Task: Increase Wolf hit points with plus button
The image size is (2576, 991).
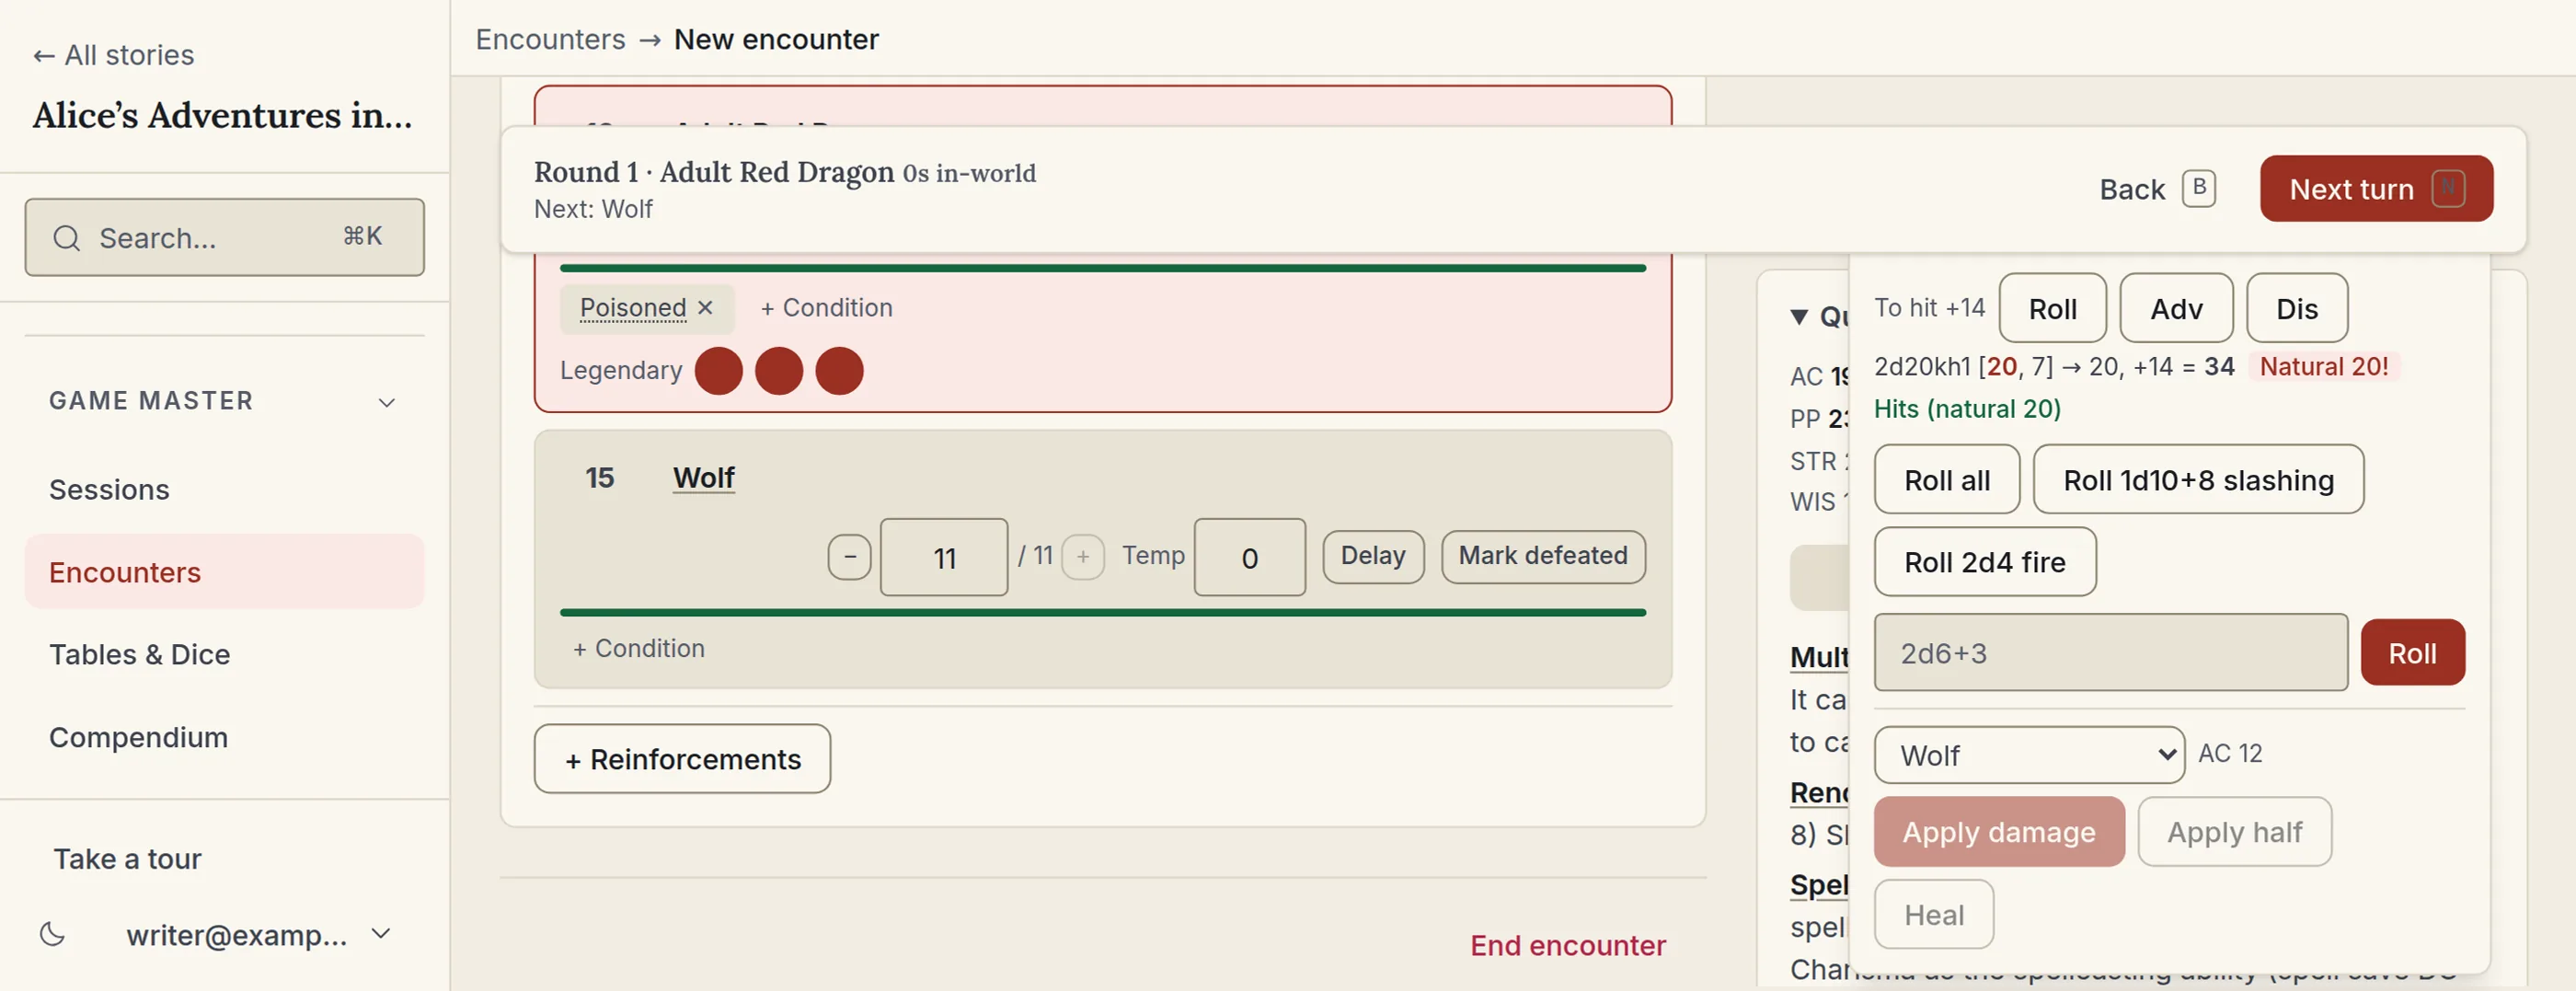Action: coord(1083,557)
